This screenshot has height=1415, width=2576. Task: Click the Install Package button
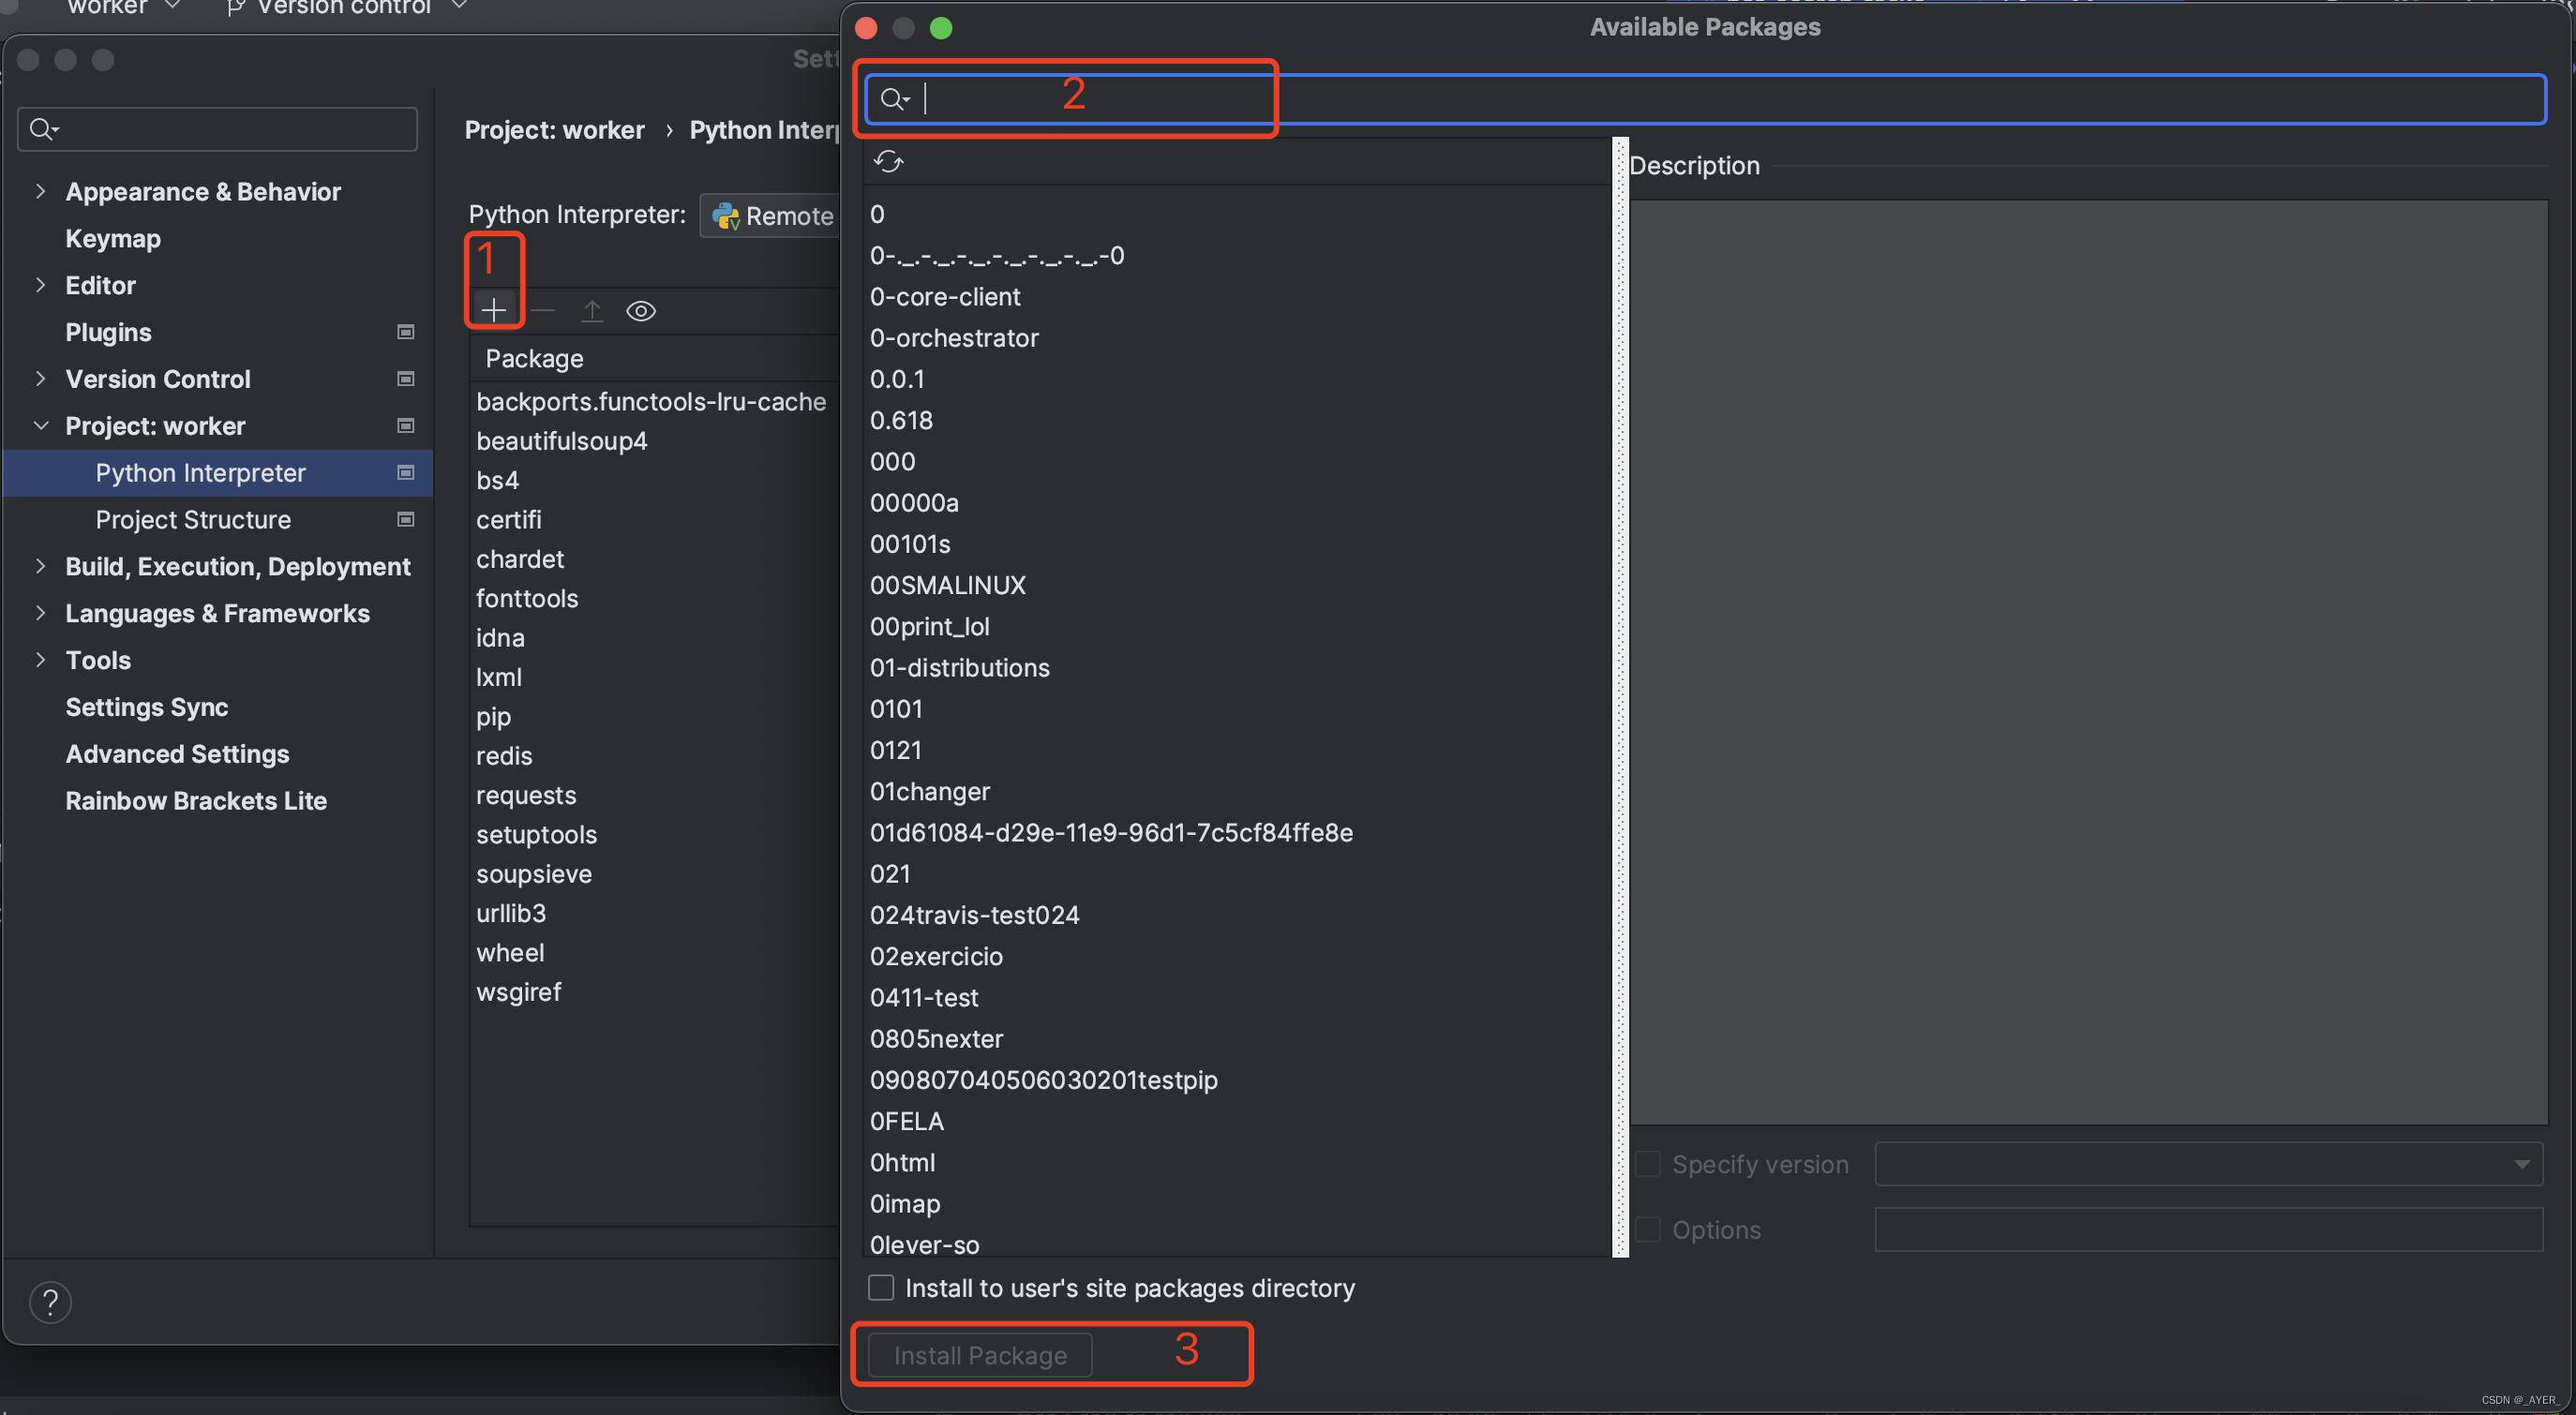(980, 1354)
